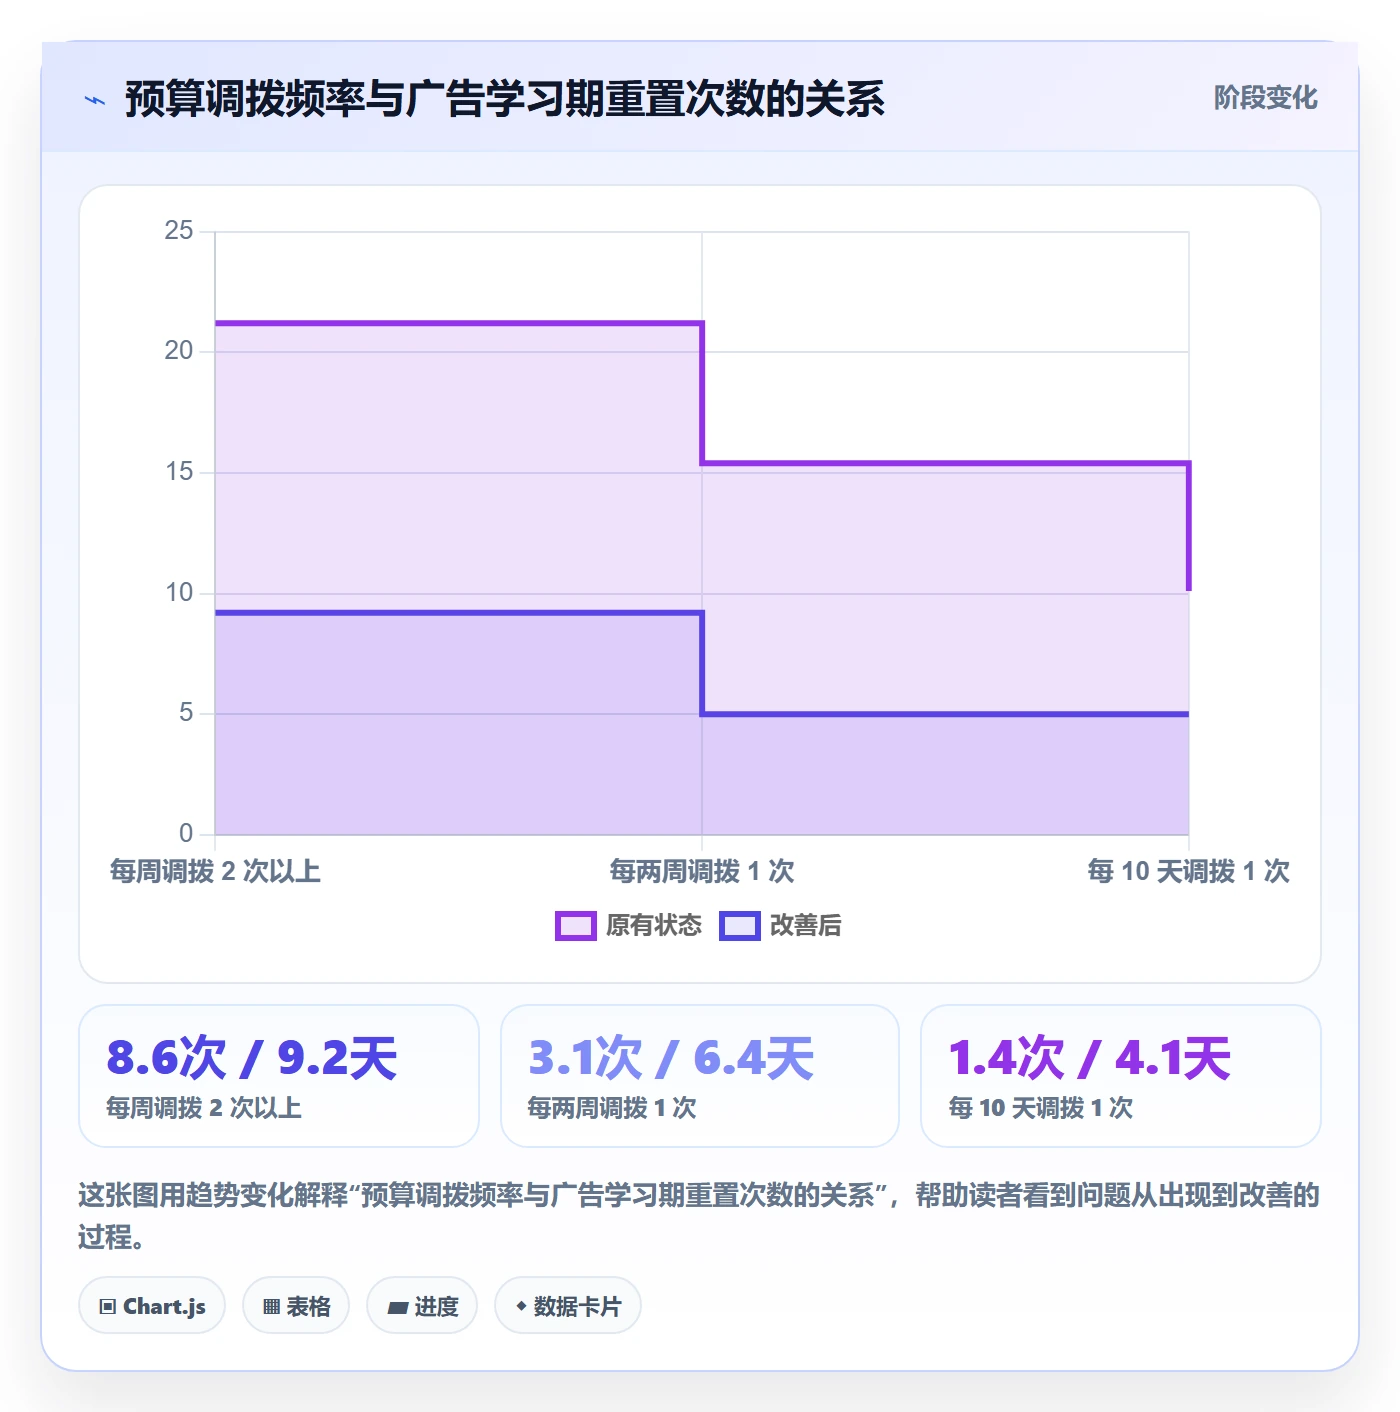The height and width of the screenshot is (1412, 1400).
Task: Select the Chart.js tag chip
Action: click(x=152, y=1306)
